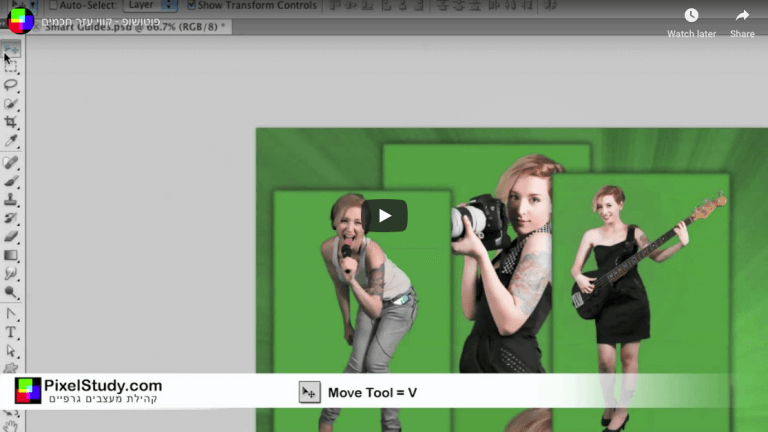768x432 pixels.
Task: Select the Smudge tool
Action: point(11,274)
